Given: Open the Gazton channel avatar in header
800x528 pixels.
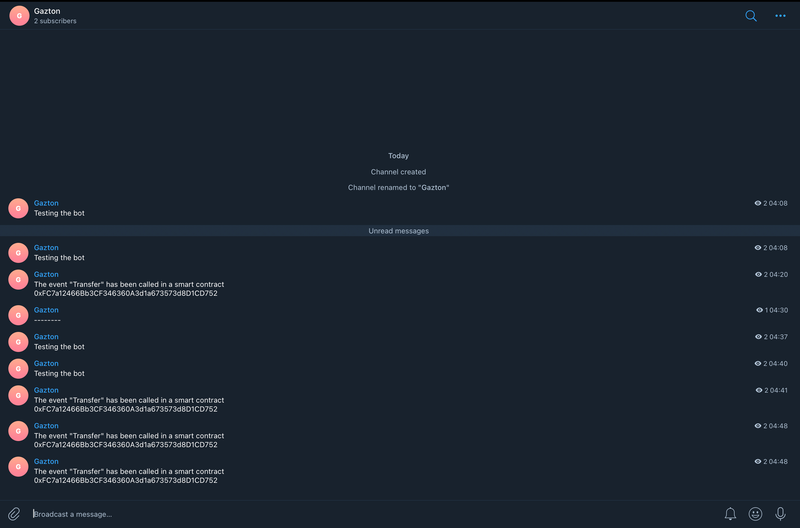Looking at the screenshot, I should click(19, 16).
